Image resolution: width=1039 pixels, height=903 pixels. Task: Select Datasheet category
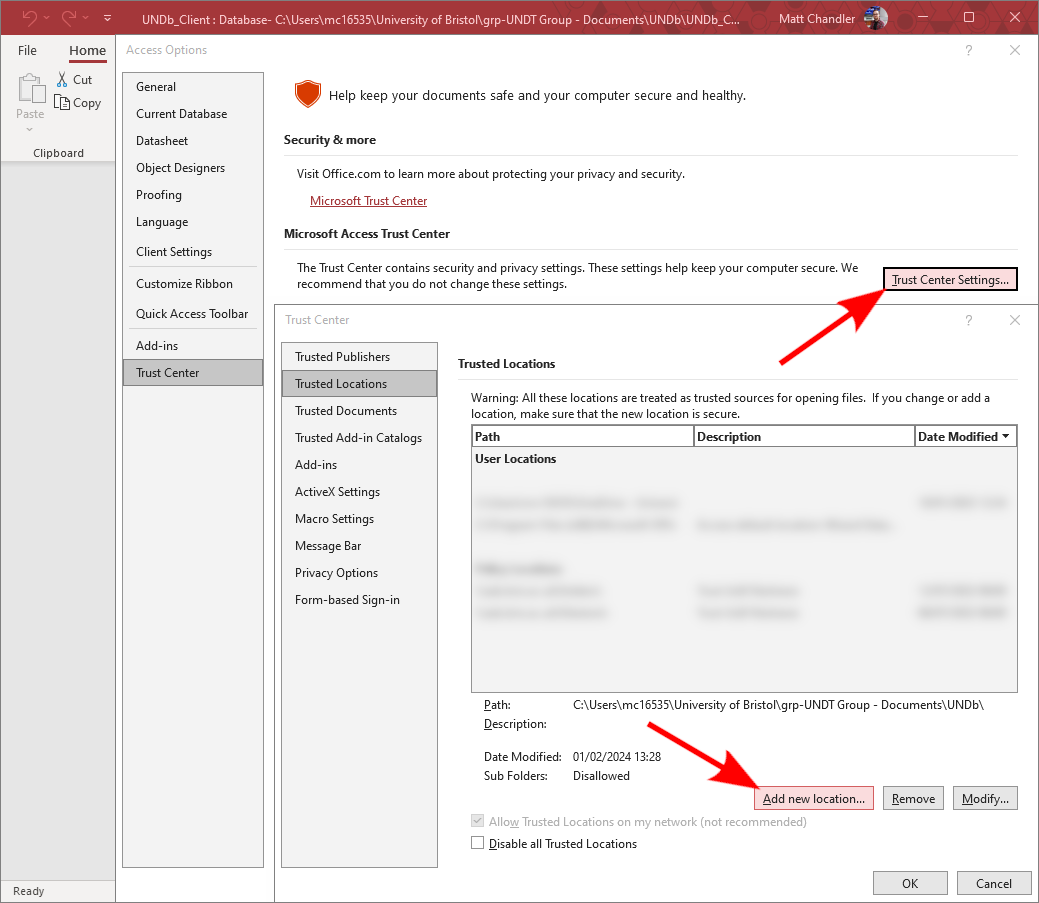193,141
